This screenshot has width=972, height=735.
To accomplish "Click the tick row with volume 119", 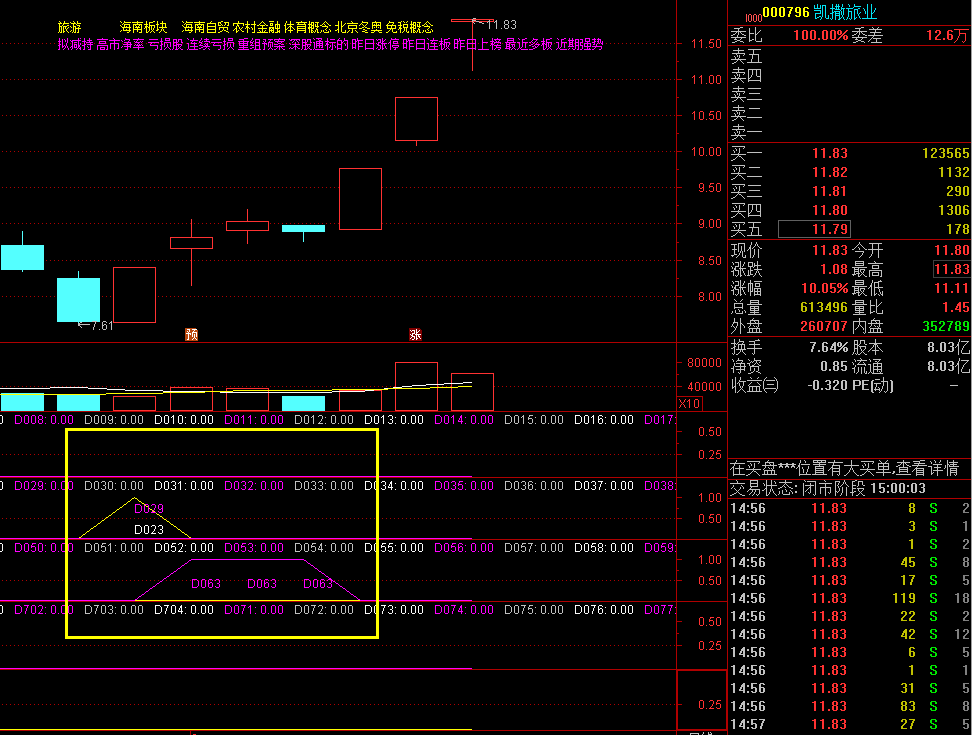I will click(x=850, y=598).
